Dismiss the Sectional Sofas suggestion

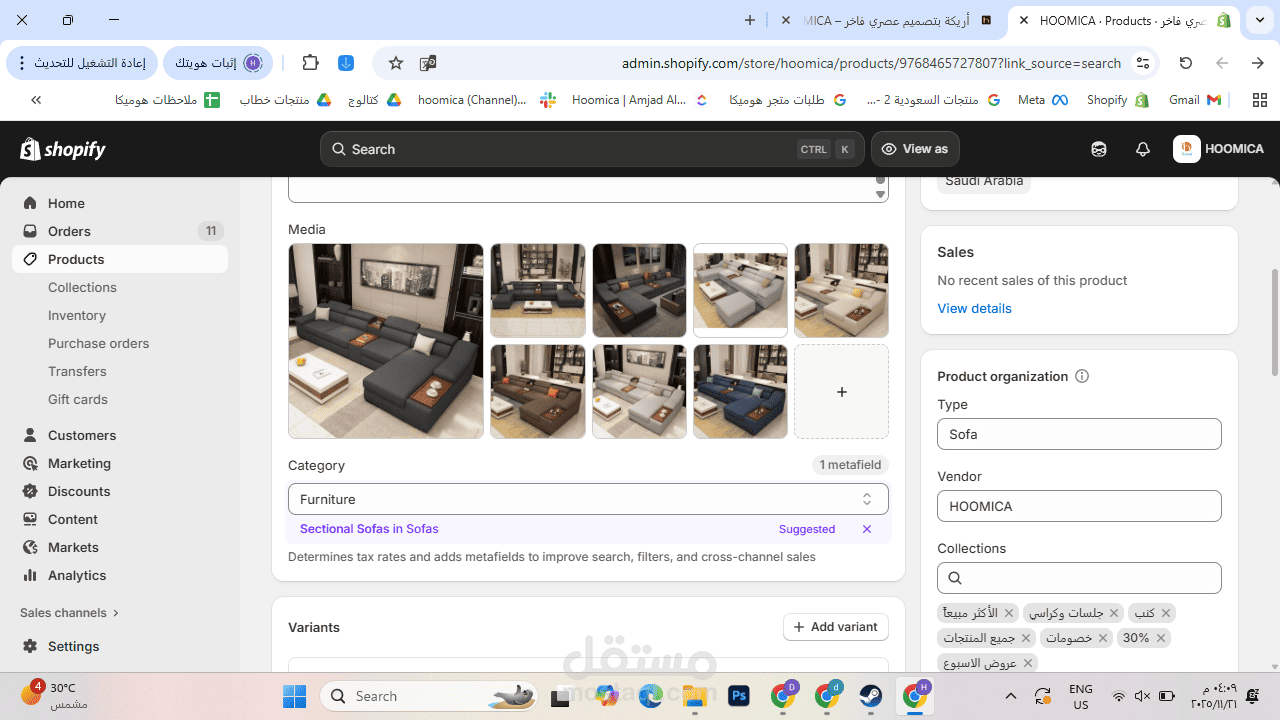point(867,529)
